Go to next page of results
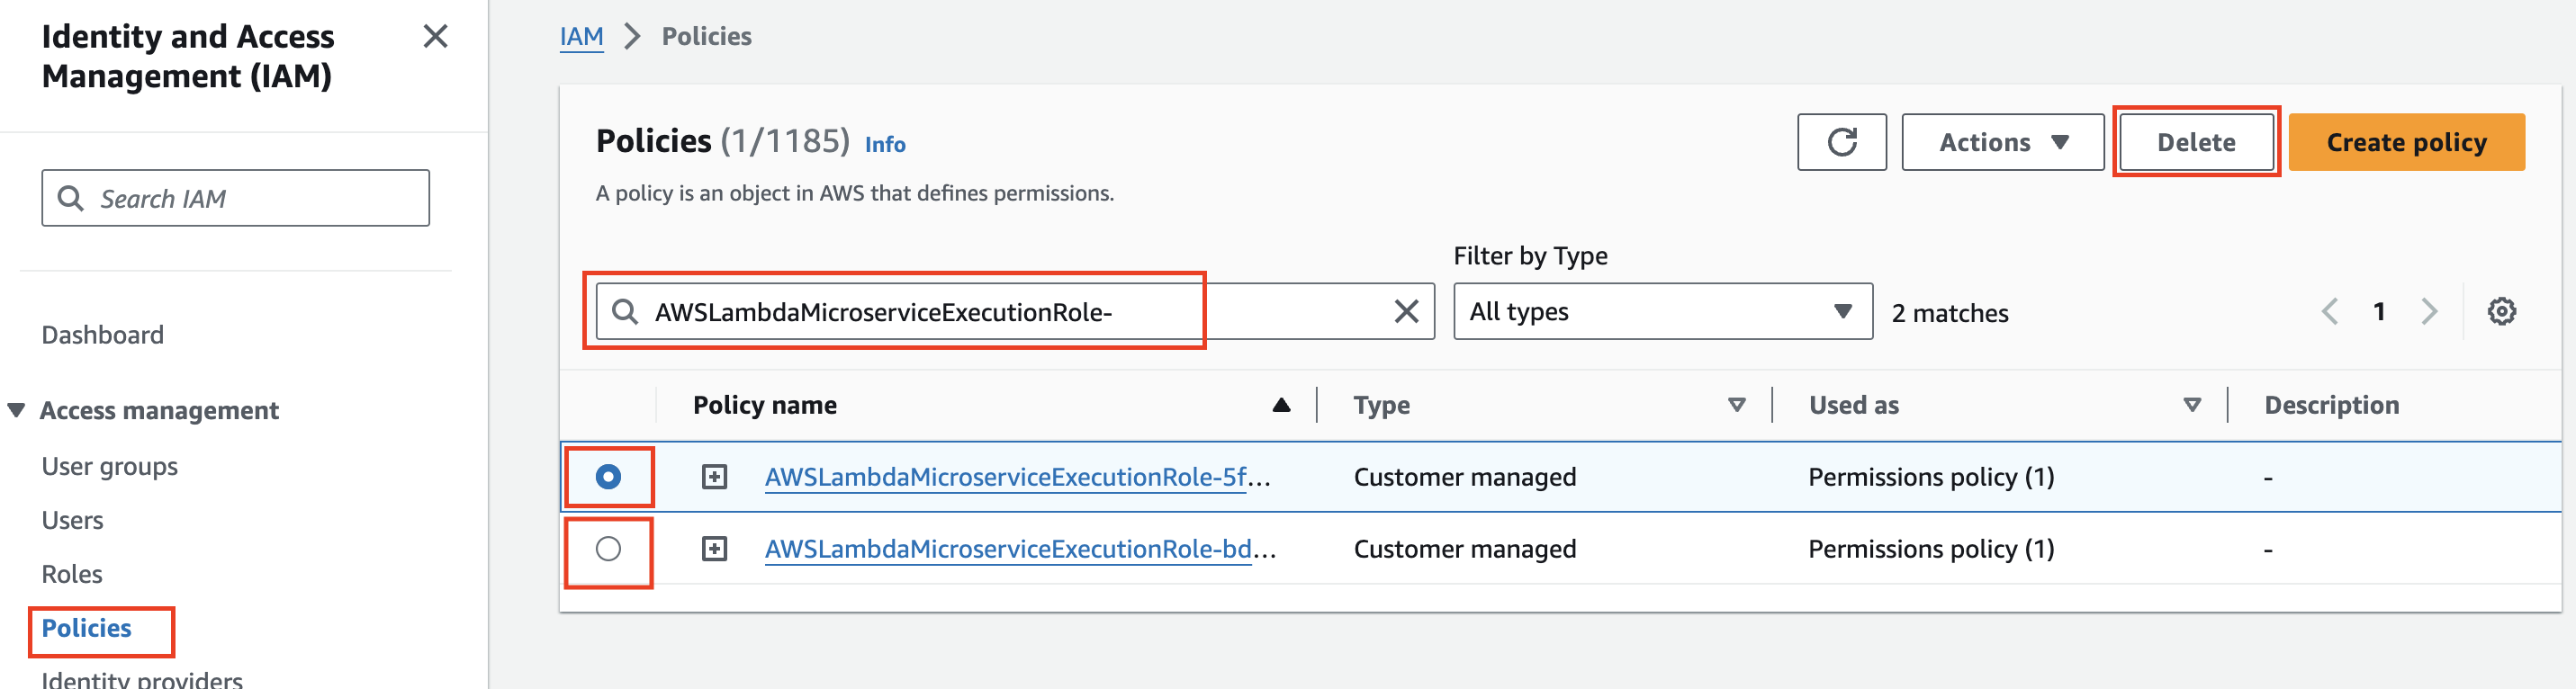The image size is (2576, 689). 2429,312
